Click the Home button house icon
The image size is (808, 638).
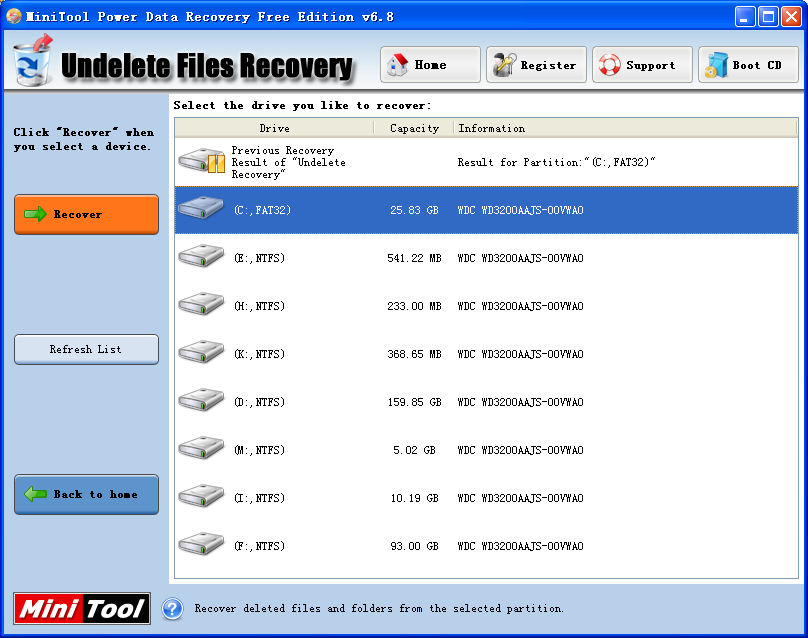click(x=397, y=65)
